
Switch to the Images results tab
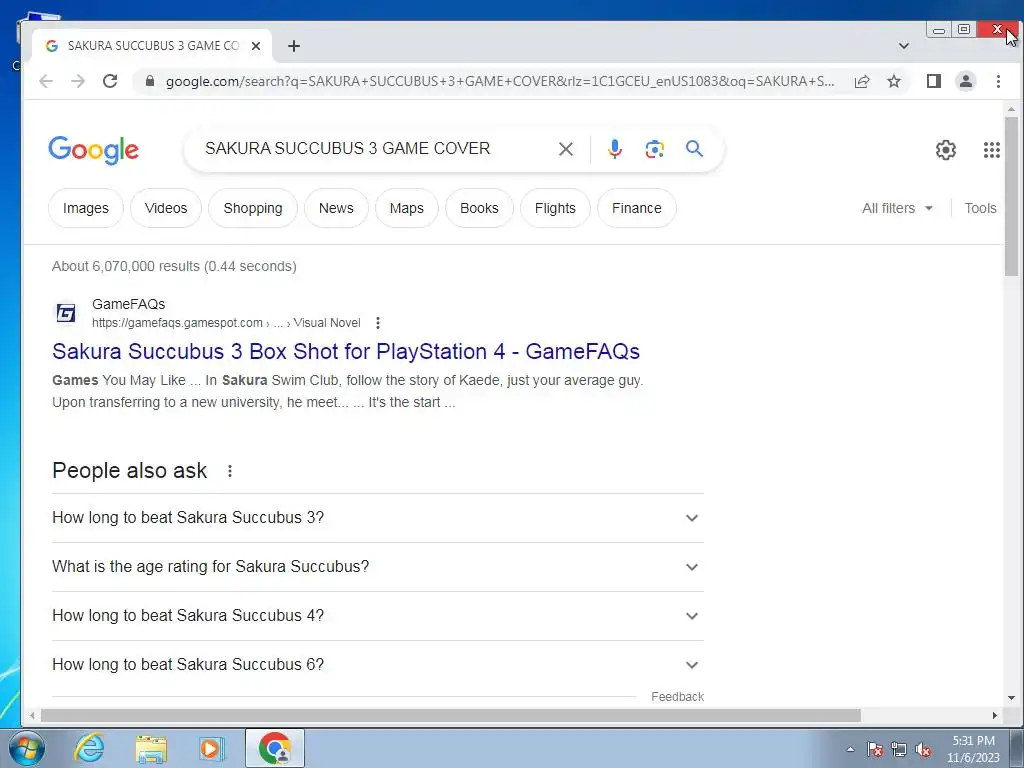coord(86,208)
